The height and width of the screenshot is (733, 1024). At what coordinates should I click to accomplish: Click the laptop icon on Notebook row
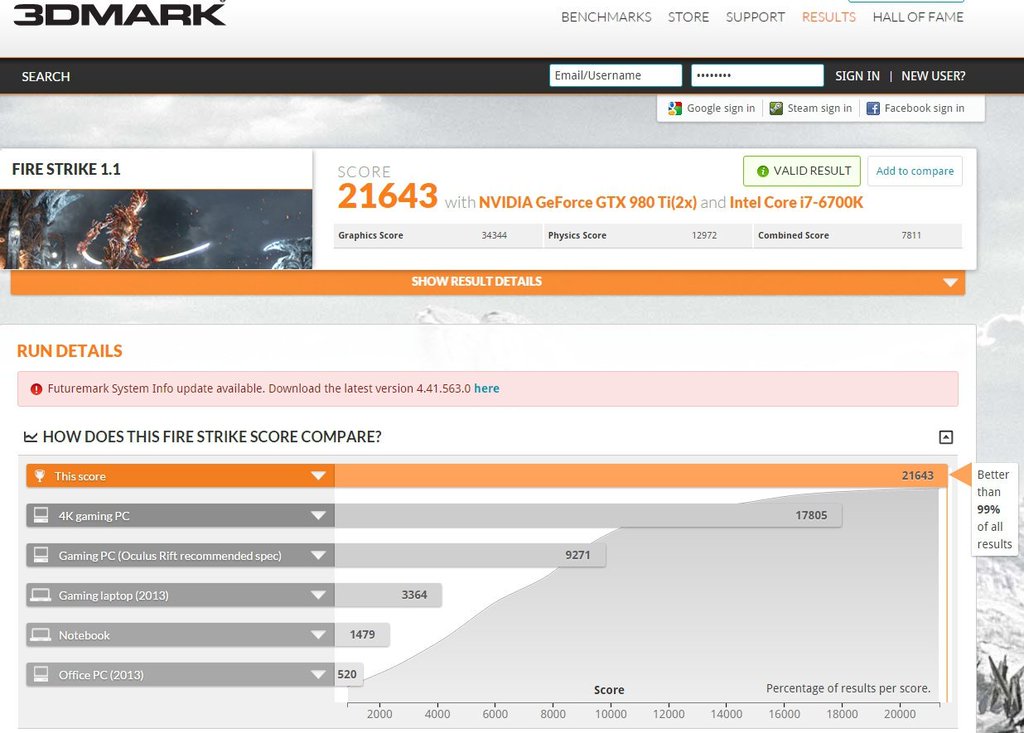(x=40, y=635)
